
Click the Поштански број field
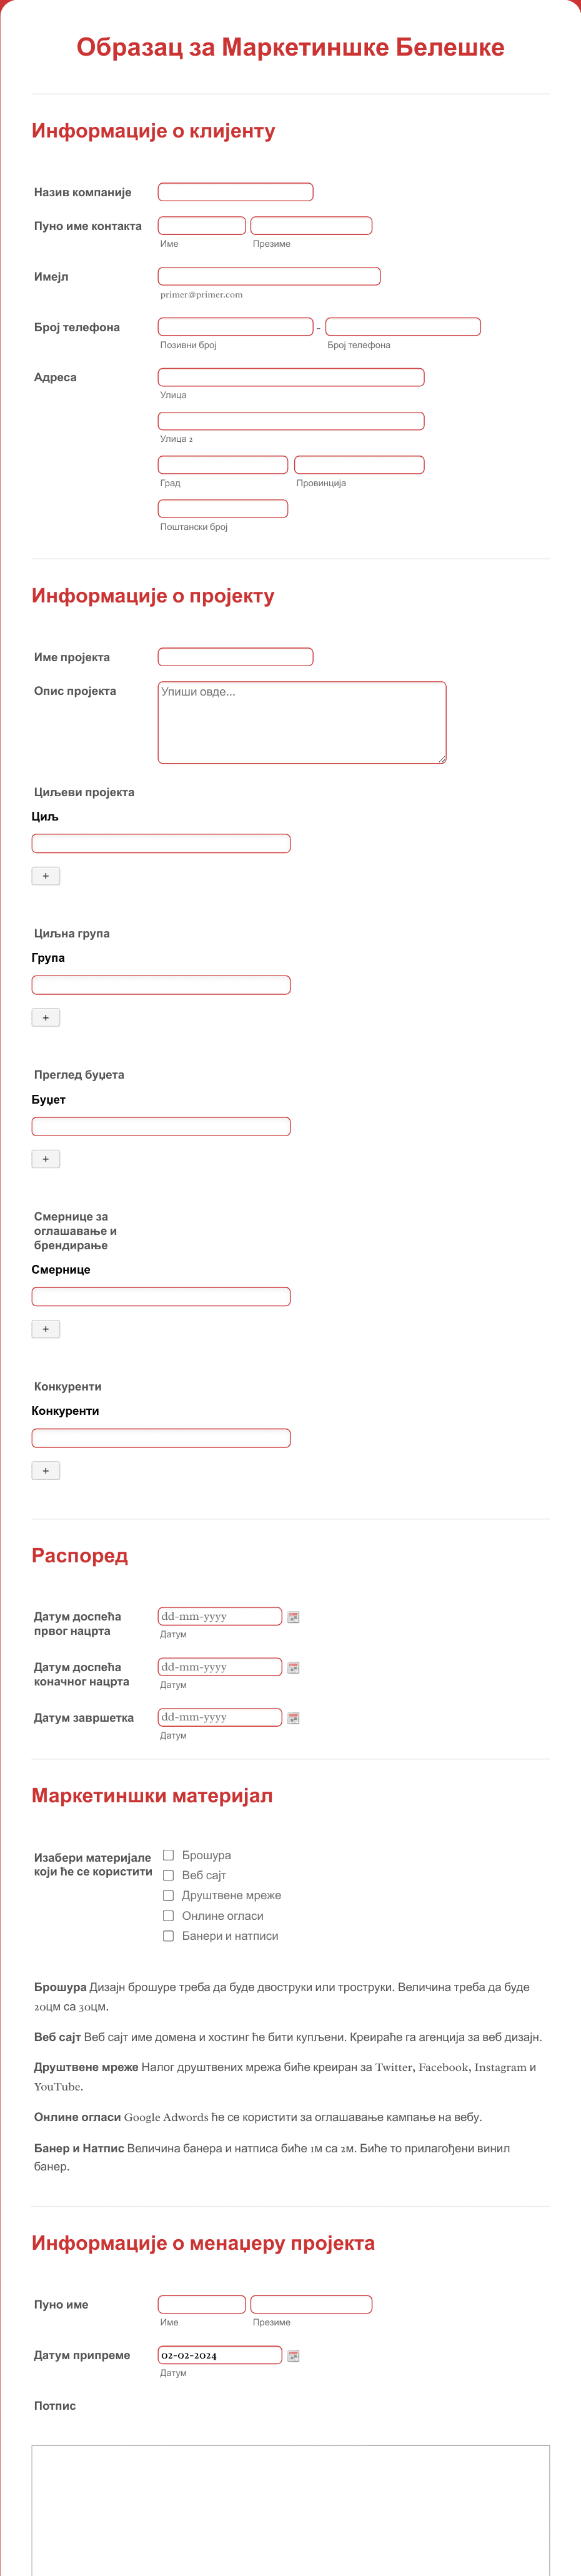[x=223, y=509]
